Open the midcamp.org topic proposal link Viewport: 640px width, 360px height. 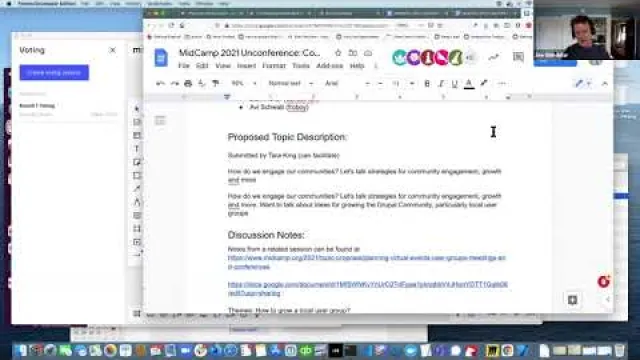coord(366,262)
